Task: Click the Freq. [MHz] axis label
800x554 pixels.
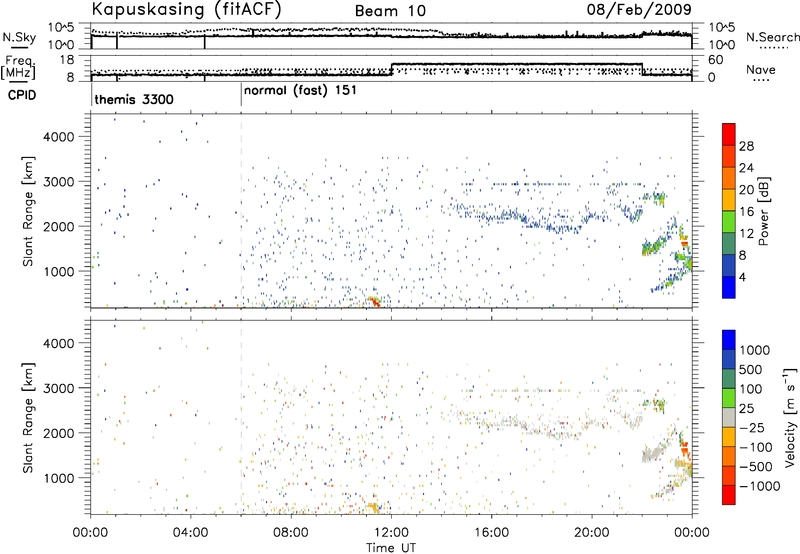Action: tap(18, 67)
